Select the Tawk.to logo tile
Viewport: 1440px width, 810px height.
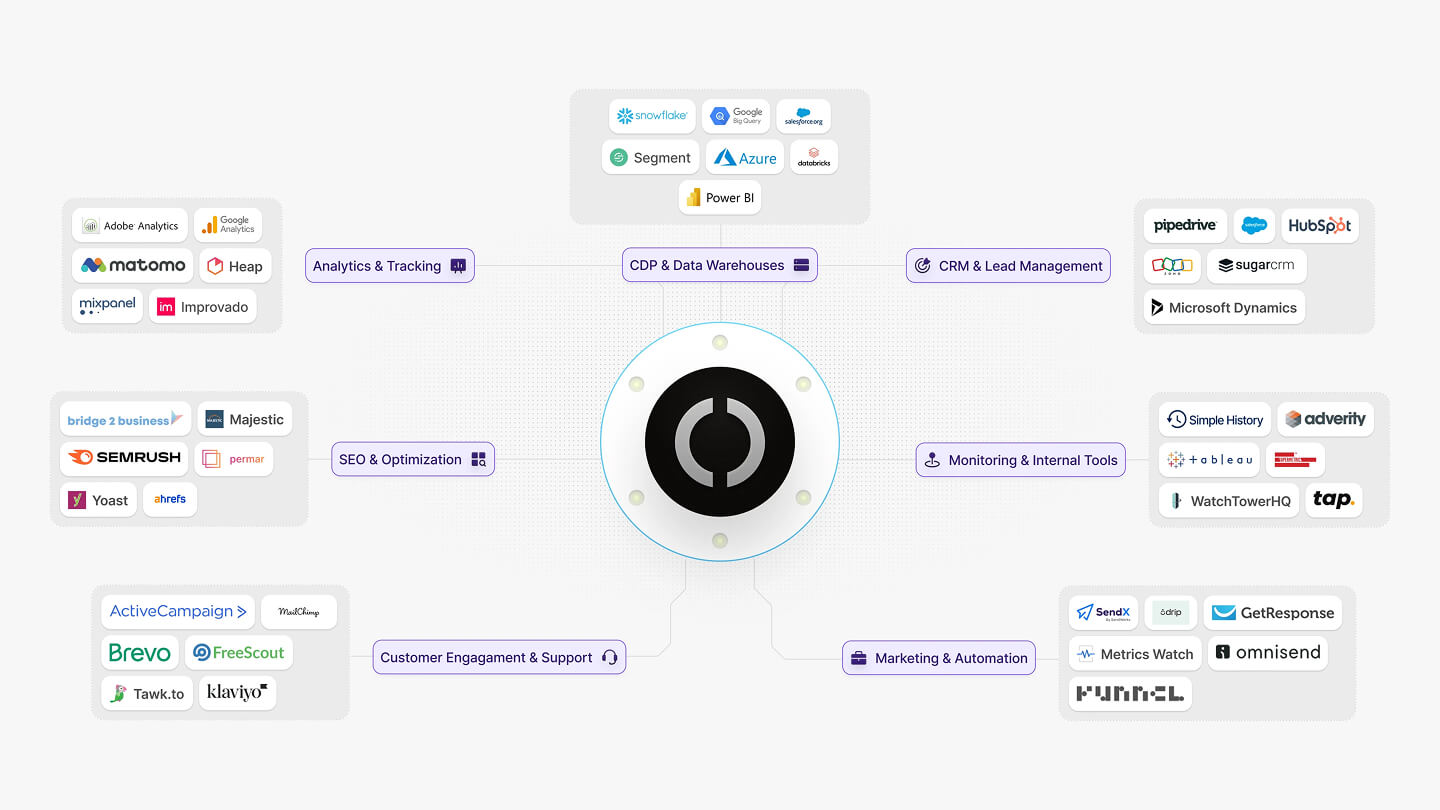click(x=147, y=693)
